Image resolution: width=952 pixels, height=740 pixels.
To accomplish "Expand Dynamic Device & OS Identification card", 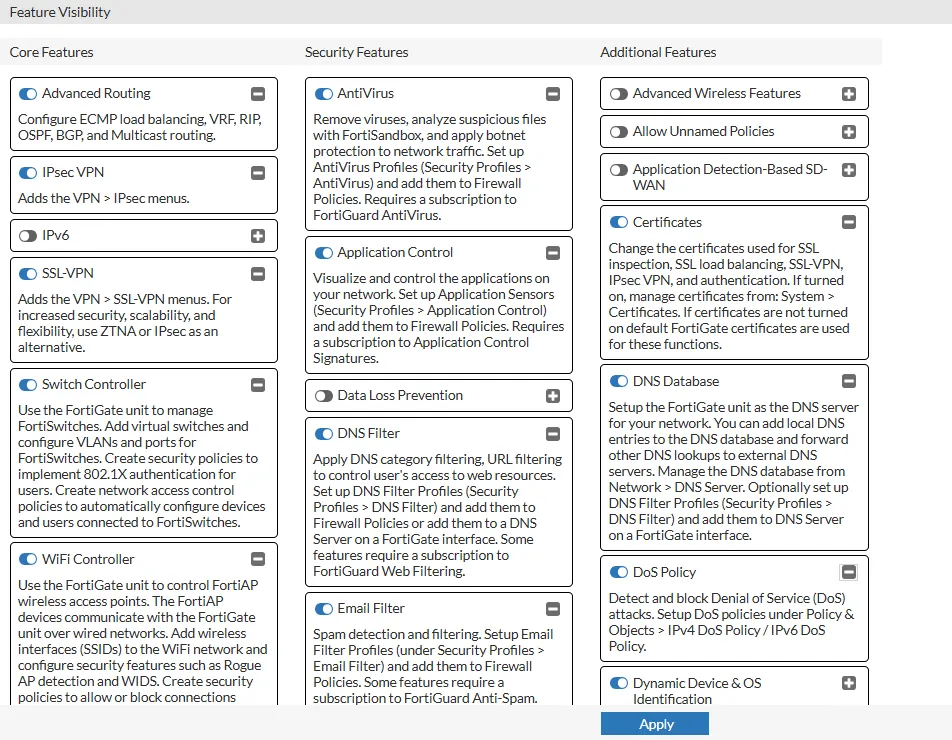I will (849, 684).
